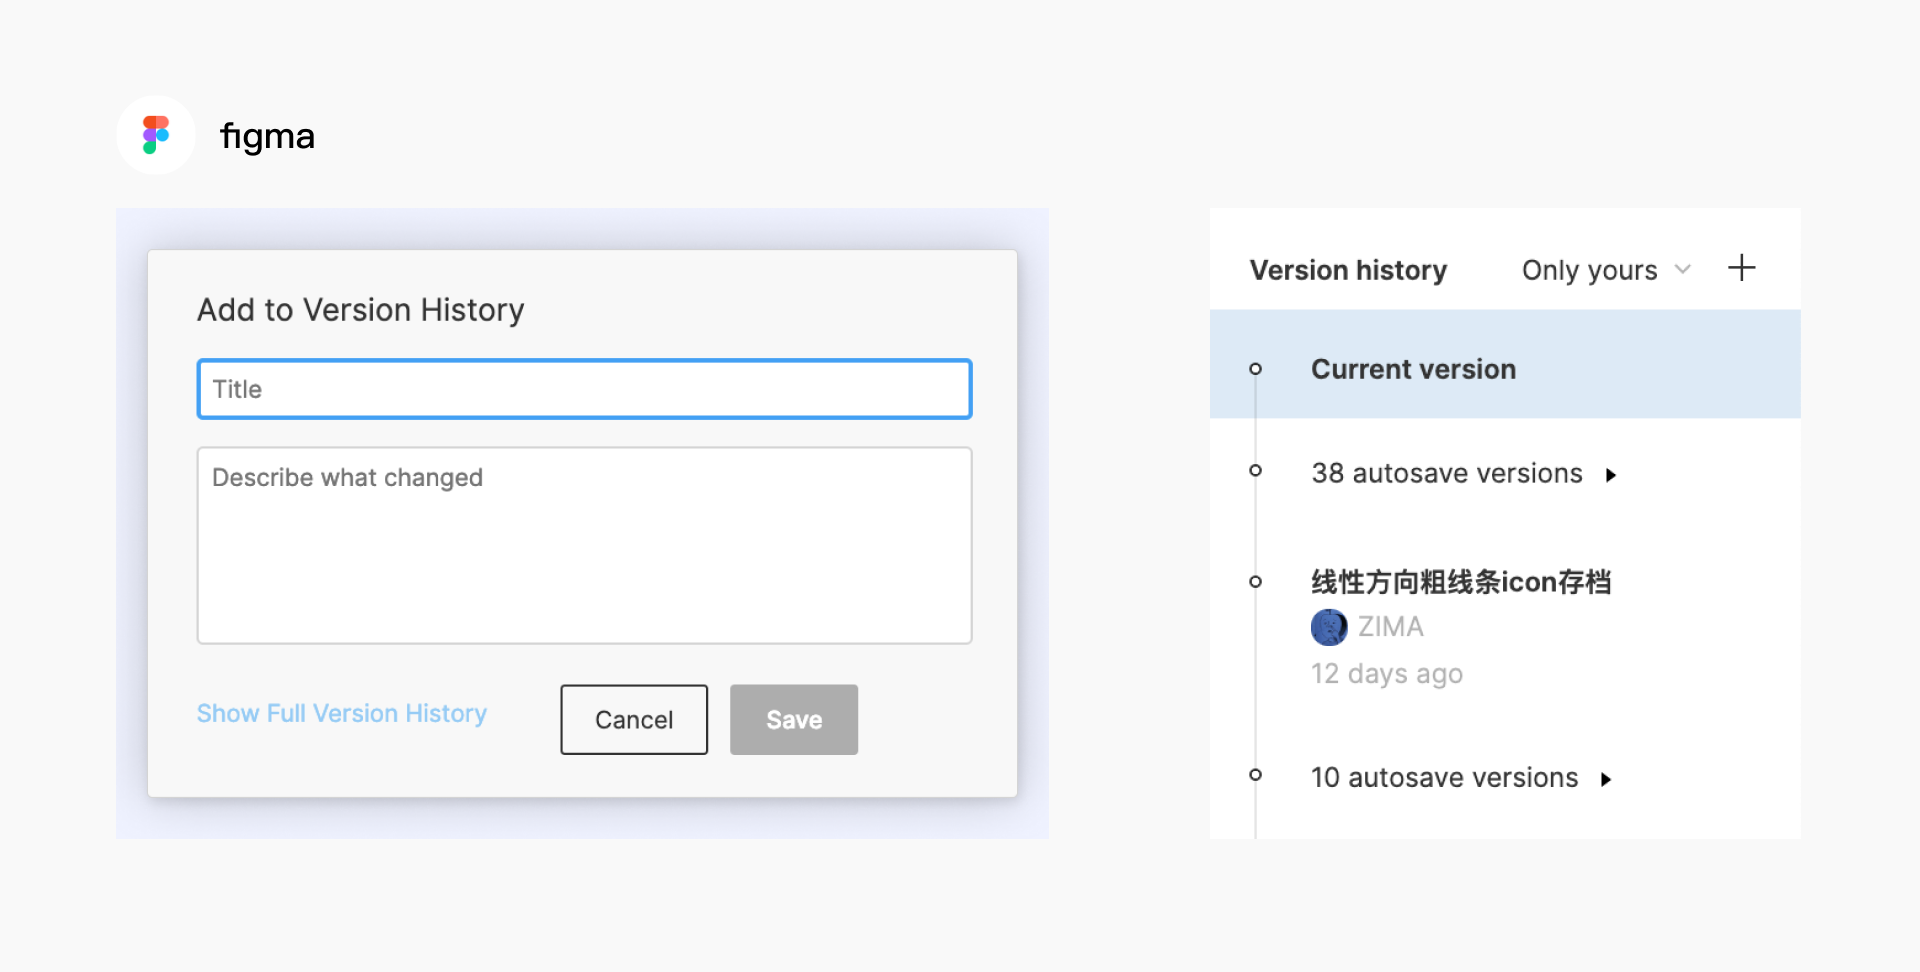Click the plus icon to add version

[1741, 268]
